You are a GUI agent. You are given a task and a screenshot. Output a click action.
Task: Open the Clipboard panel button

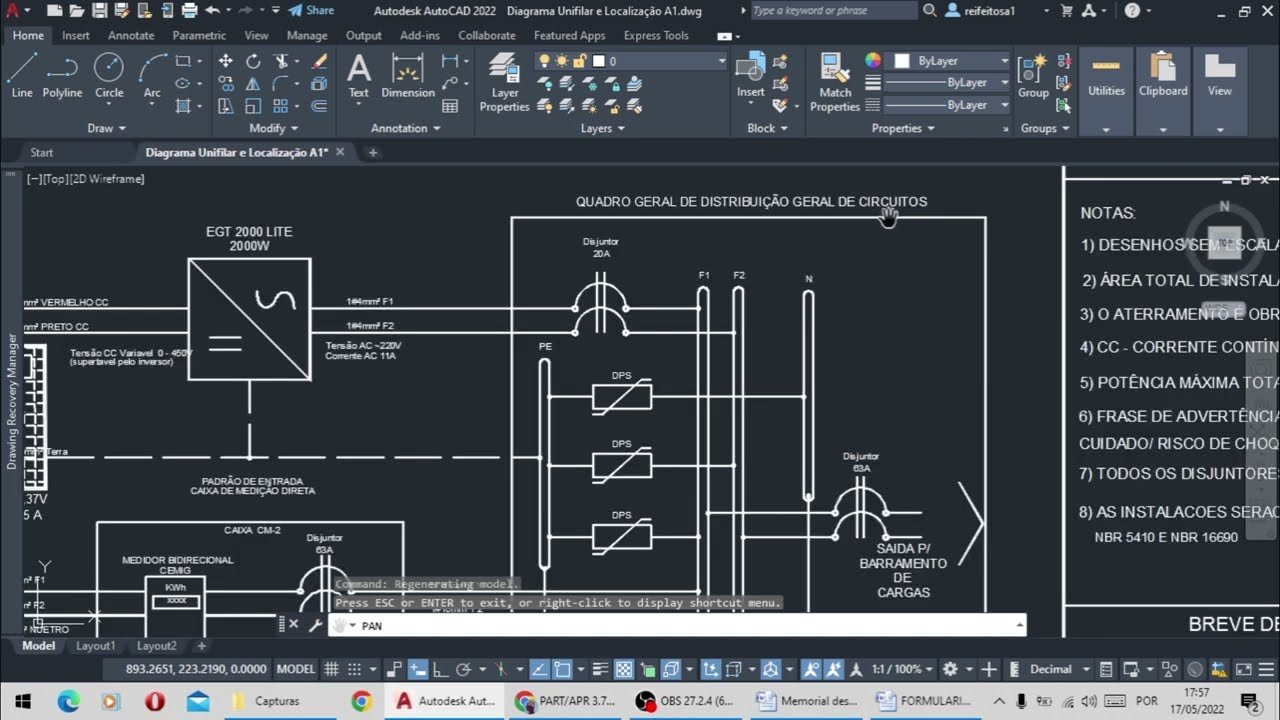point(1162,91)
